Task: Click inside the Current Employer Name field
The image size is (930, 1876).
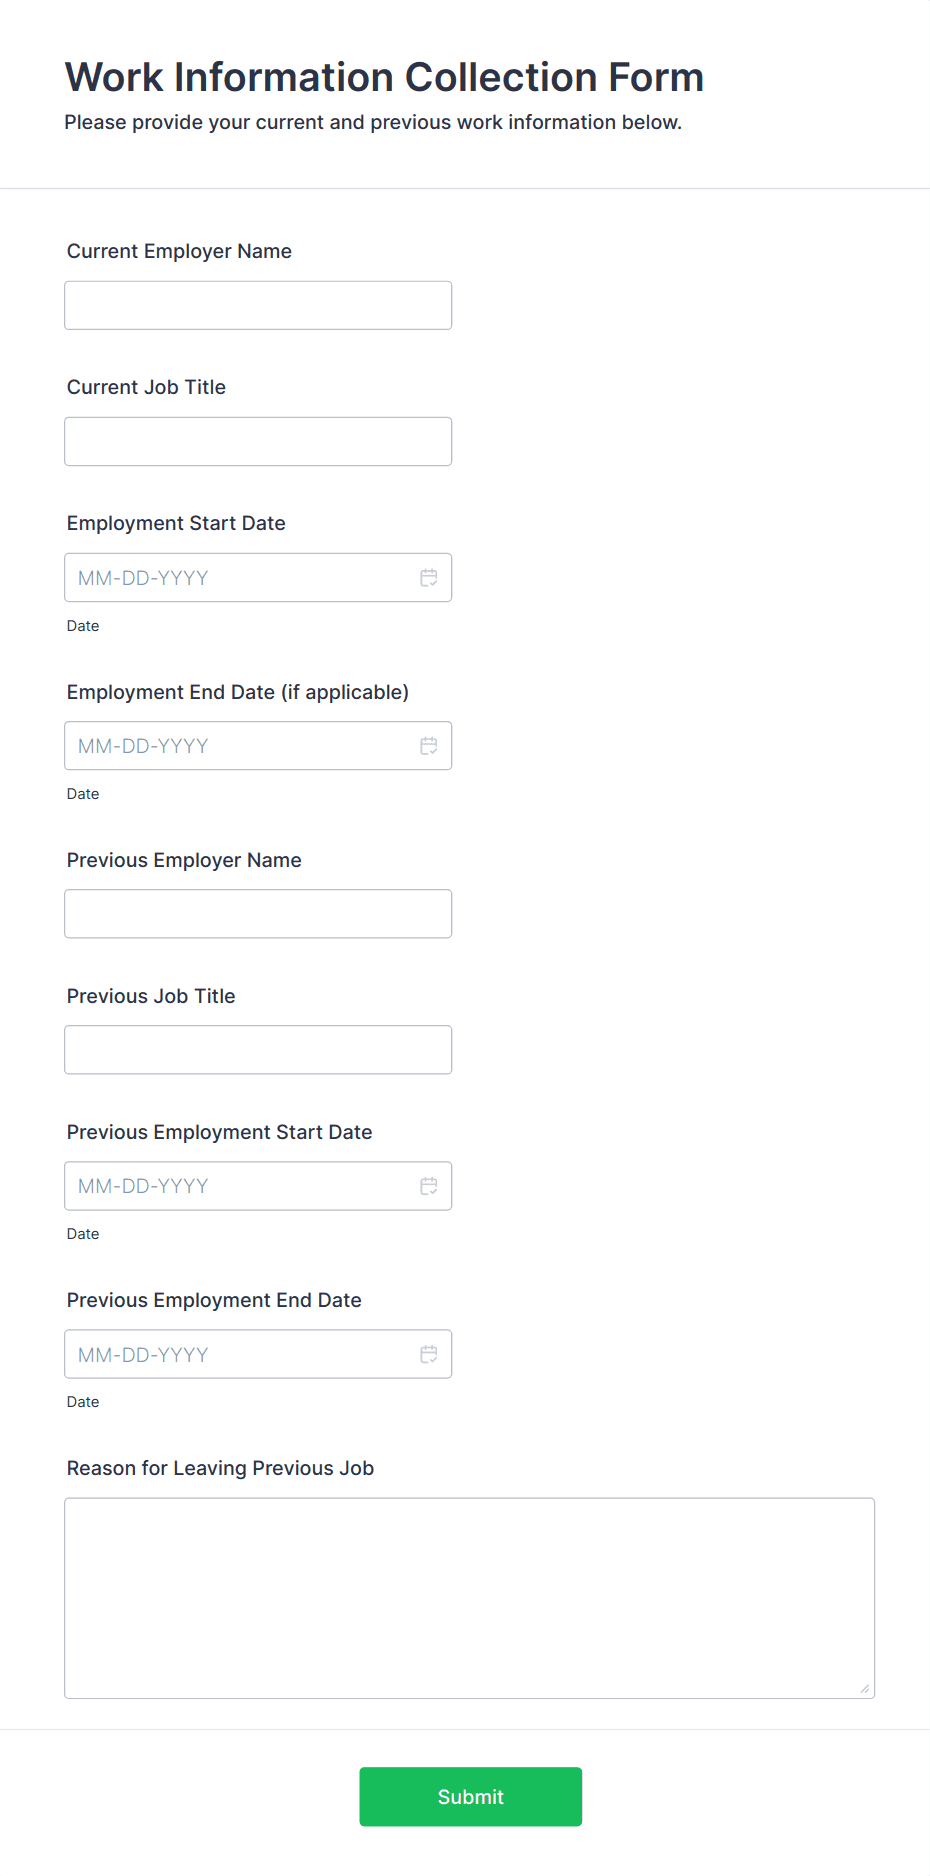Action: point(257,305)
